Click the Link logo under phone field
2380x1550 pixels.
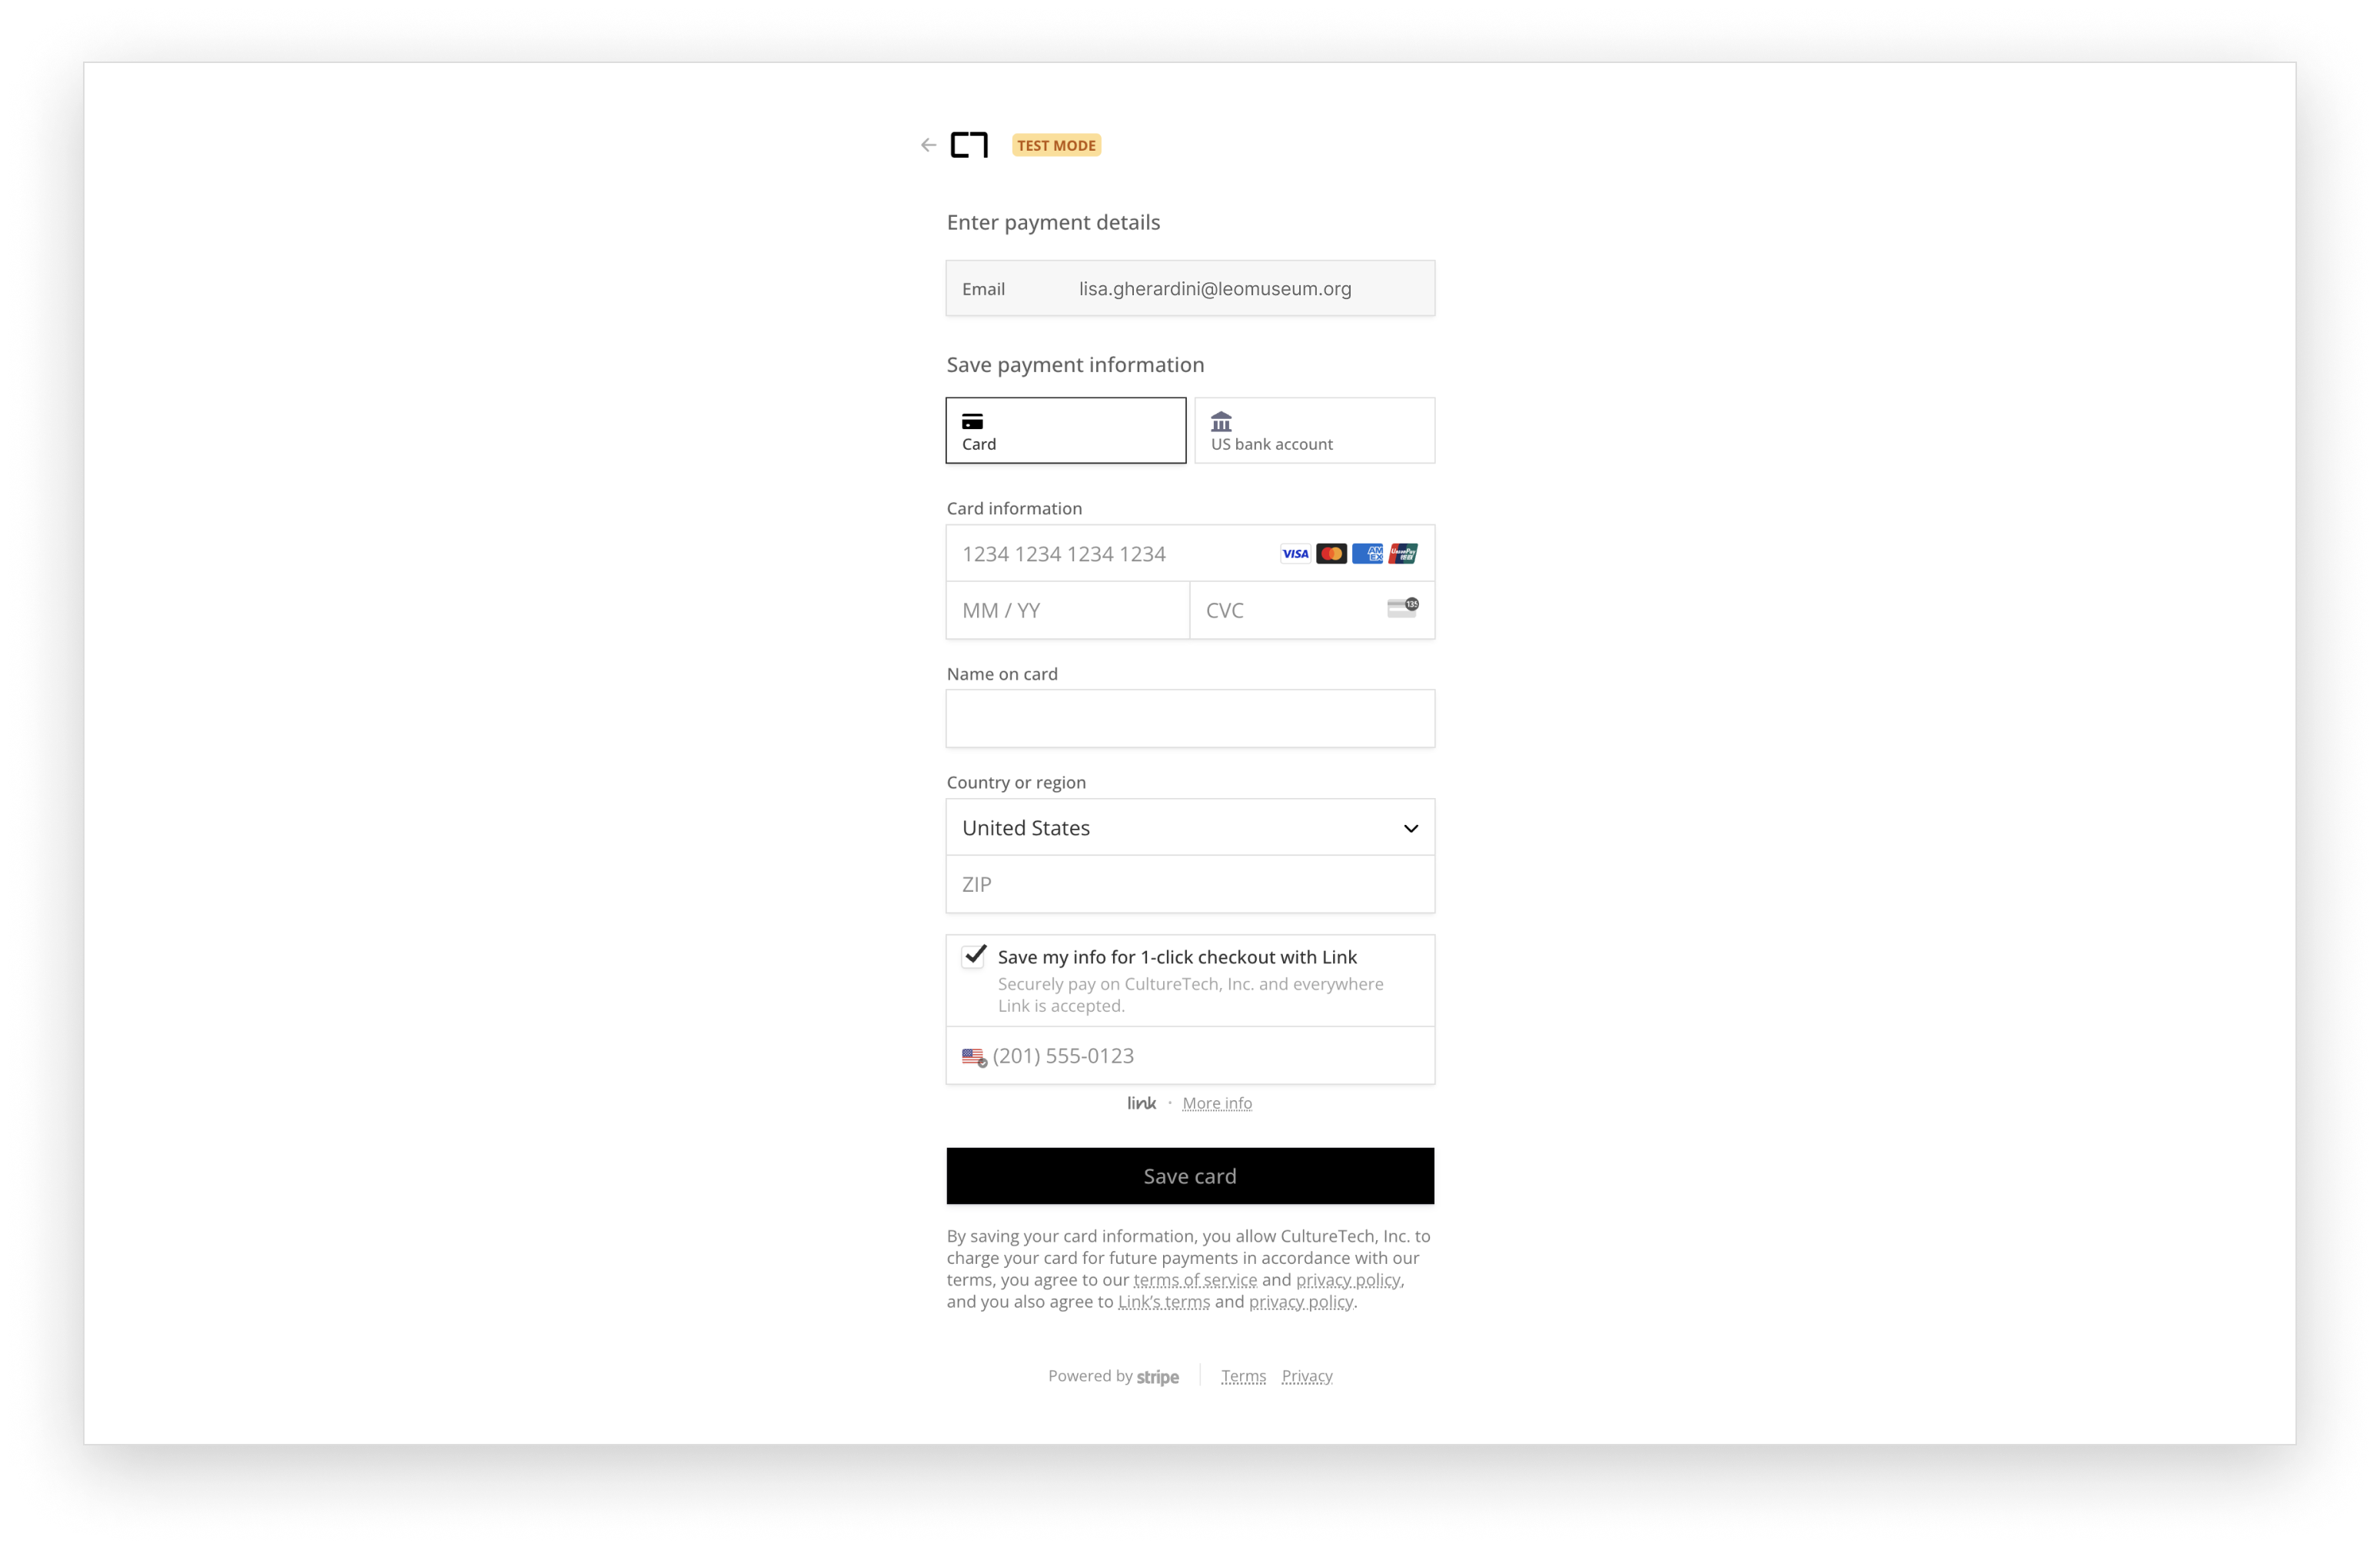1141,1103
